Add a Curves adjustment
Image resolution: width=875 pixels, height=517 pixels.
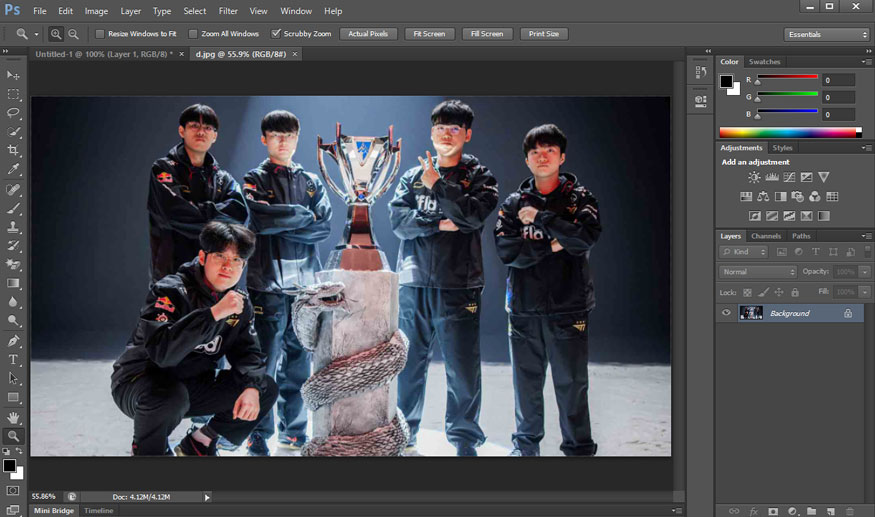[789, 178]
